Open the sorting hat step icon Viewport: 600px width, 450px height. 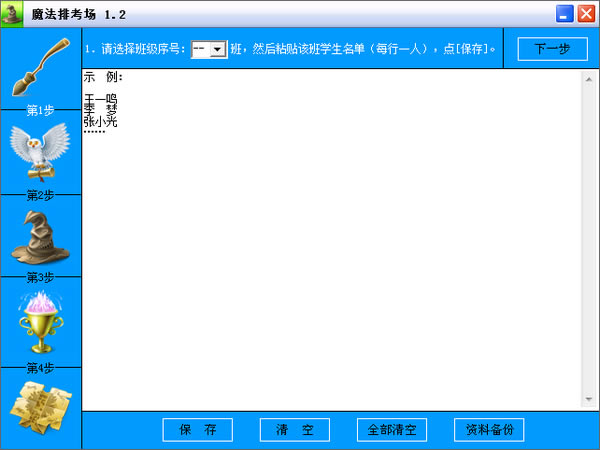[40, 238]
